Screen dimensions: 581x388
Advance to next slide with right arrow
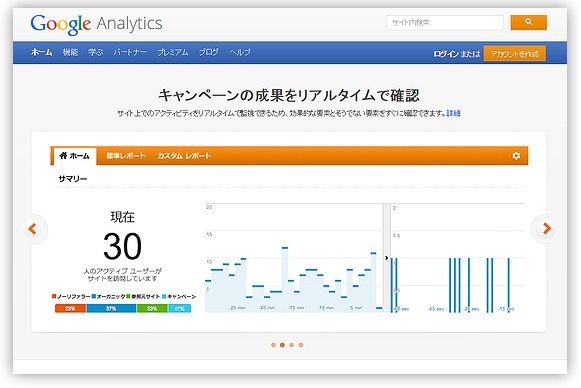click(547, 229)
